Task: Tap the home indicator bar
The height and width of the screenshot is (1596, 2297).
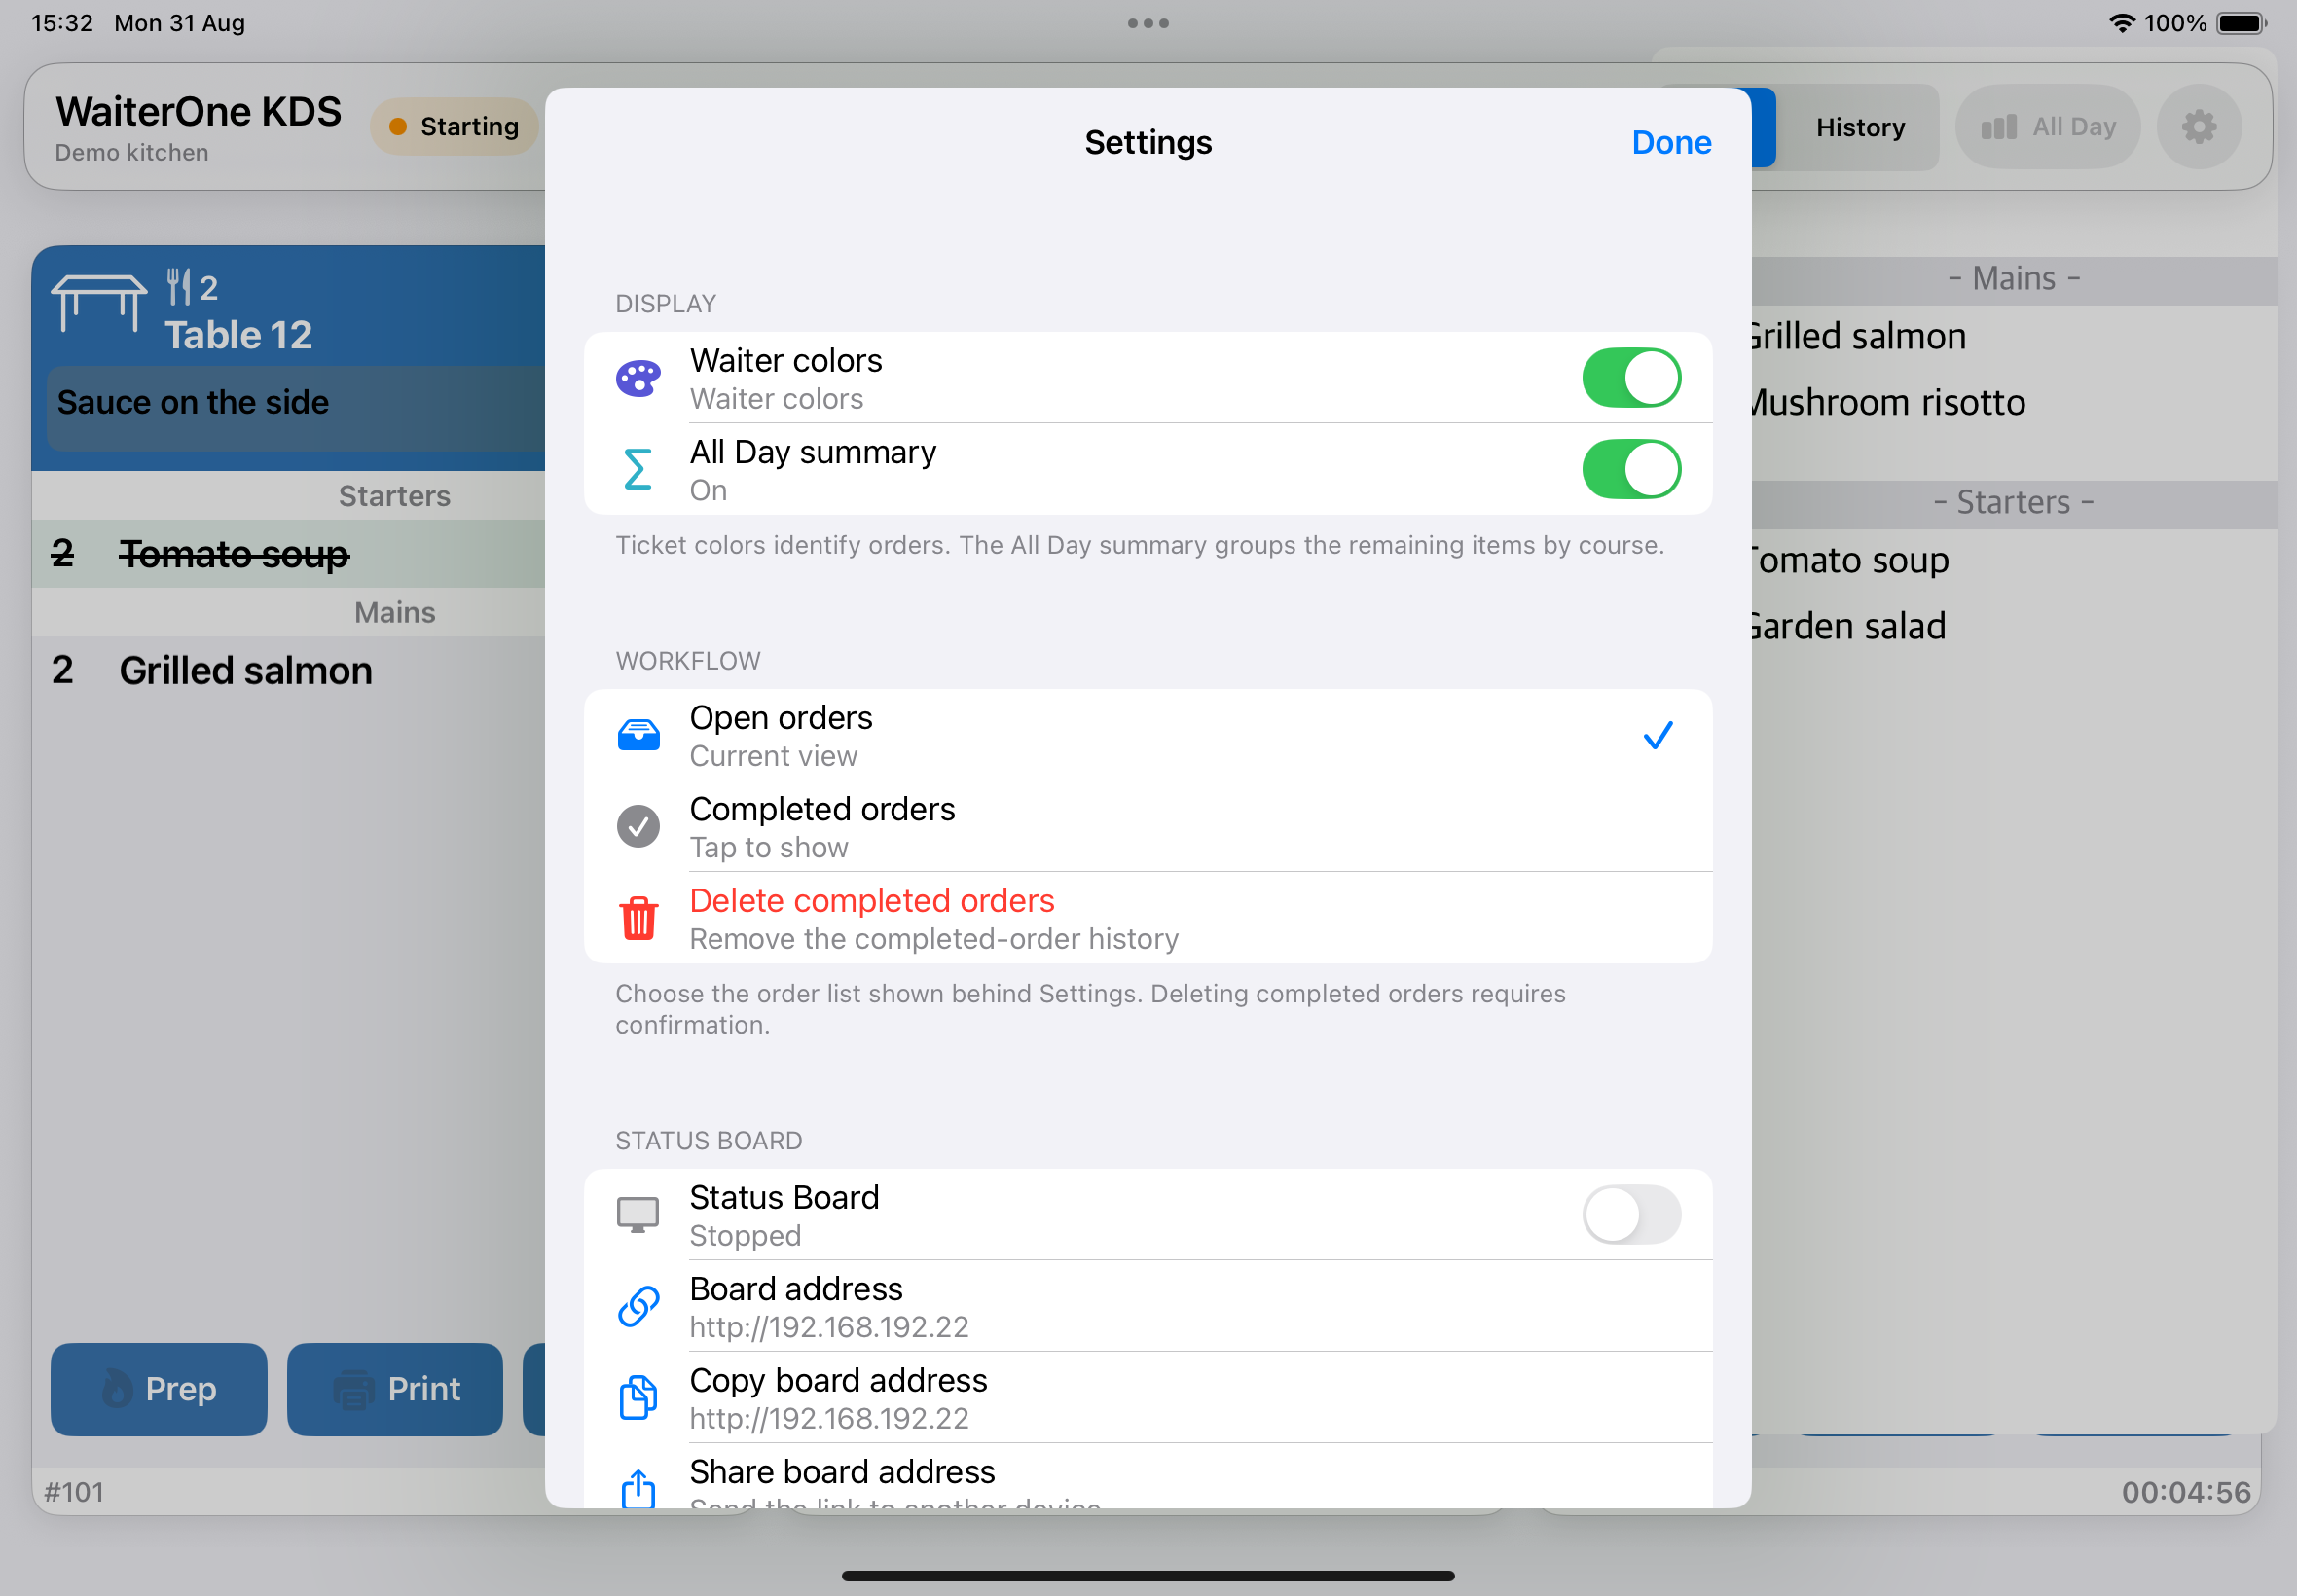Action: pyautogui.click(x=1148, y=1576)
